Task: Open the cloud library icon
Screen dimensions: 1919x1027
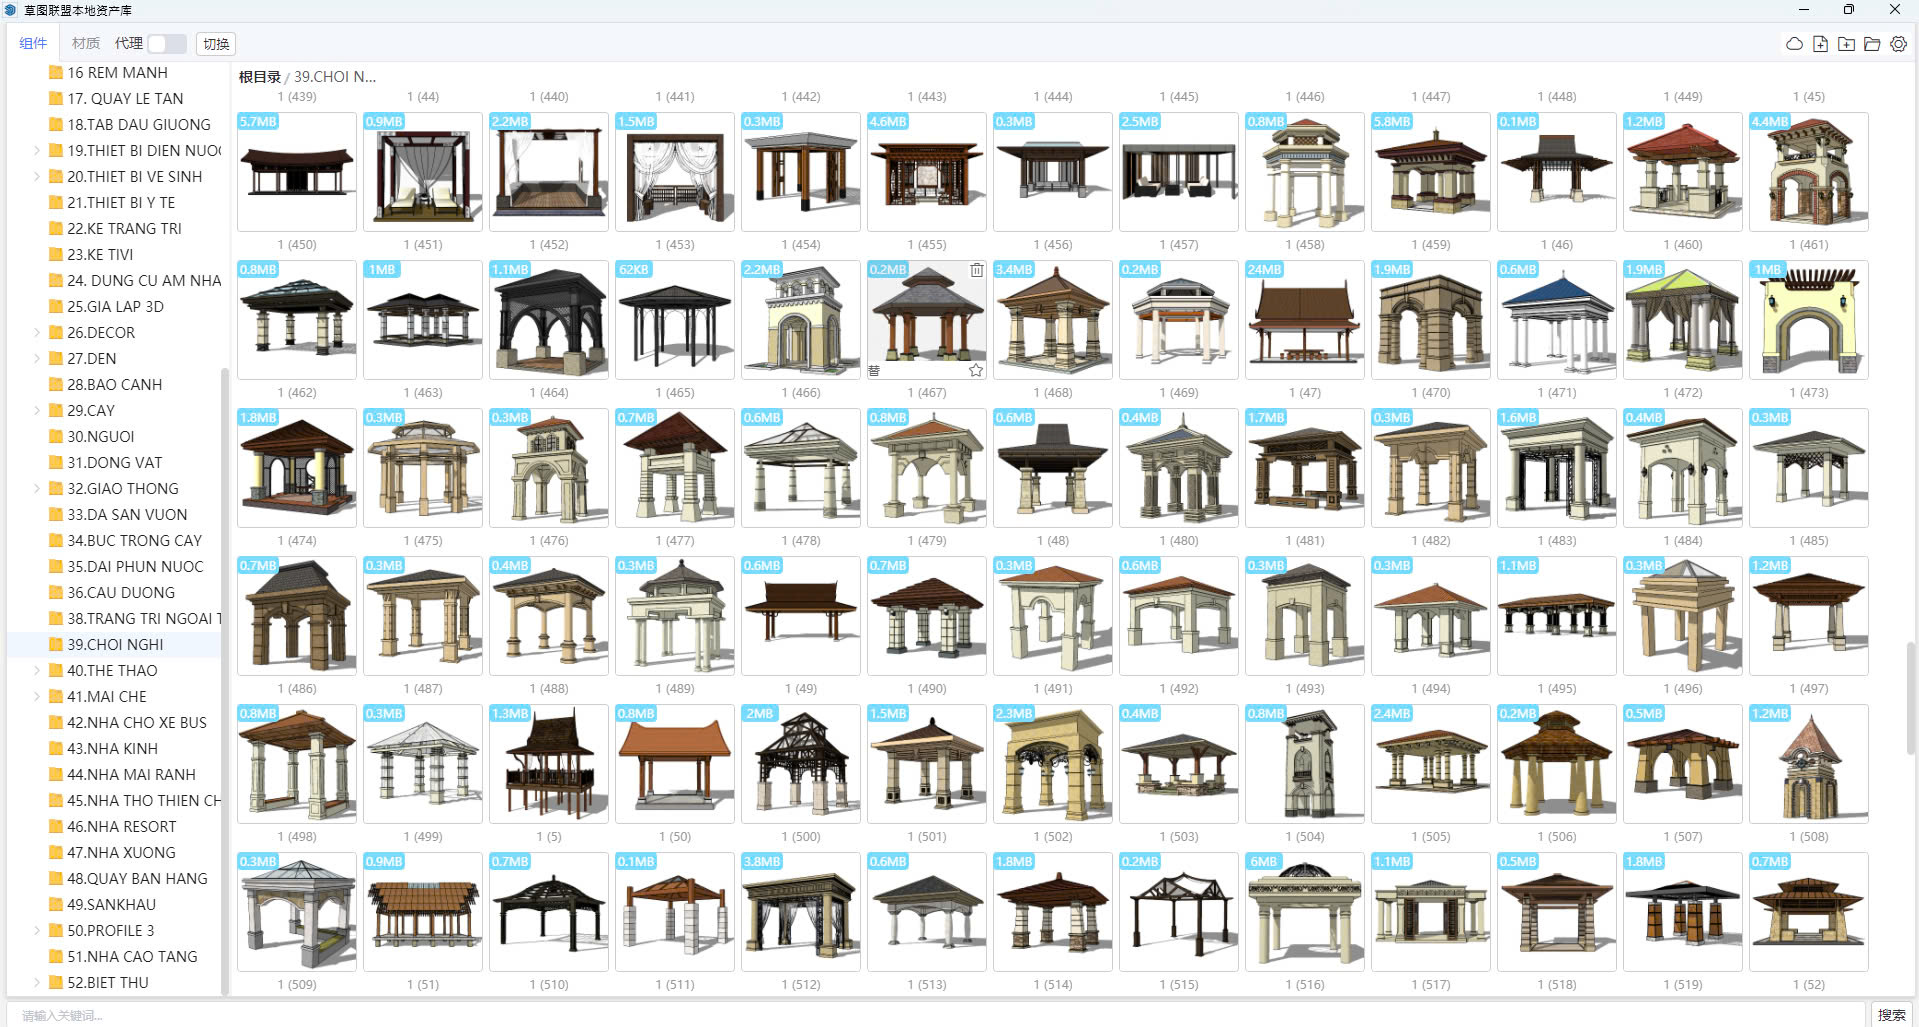Action: [1794, 44]
